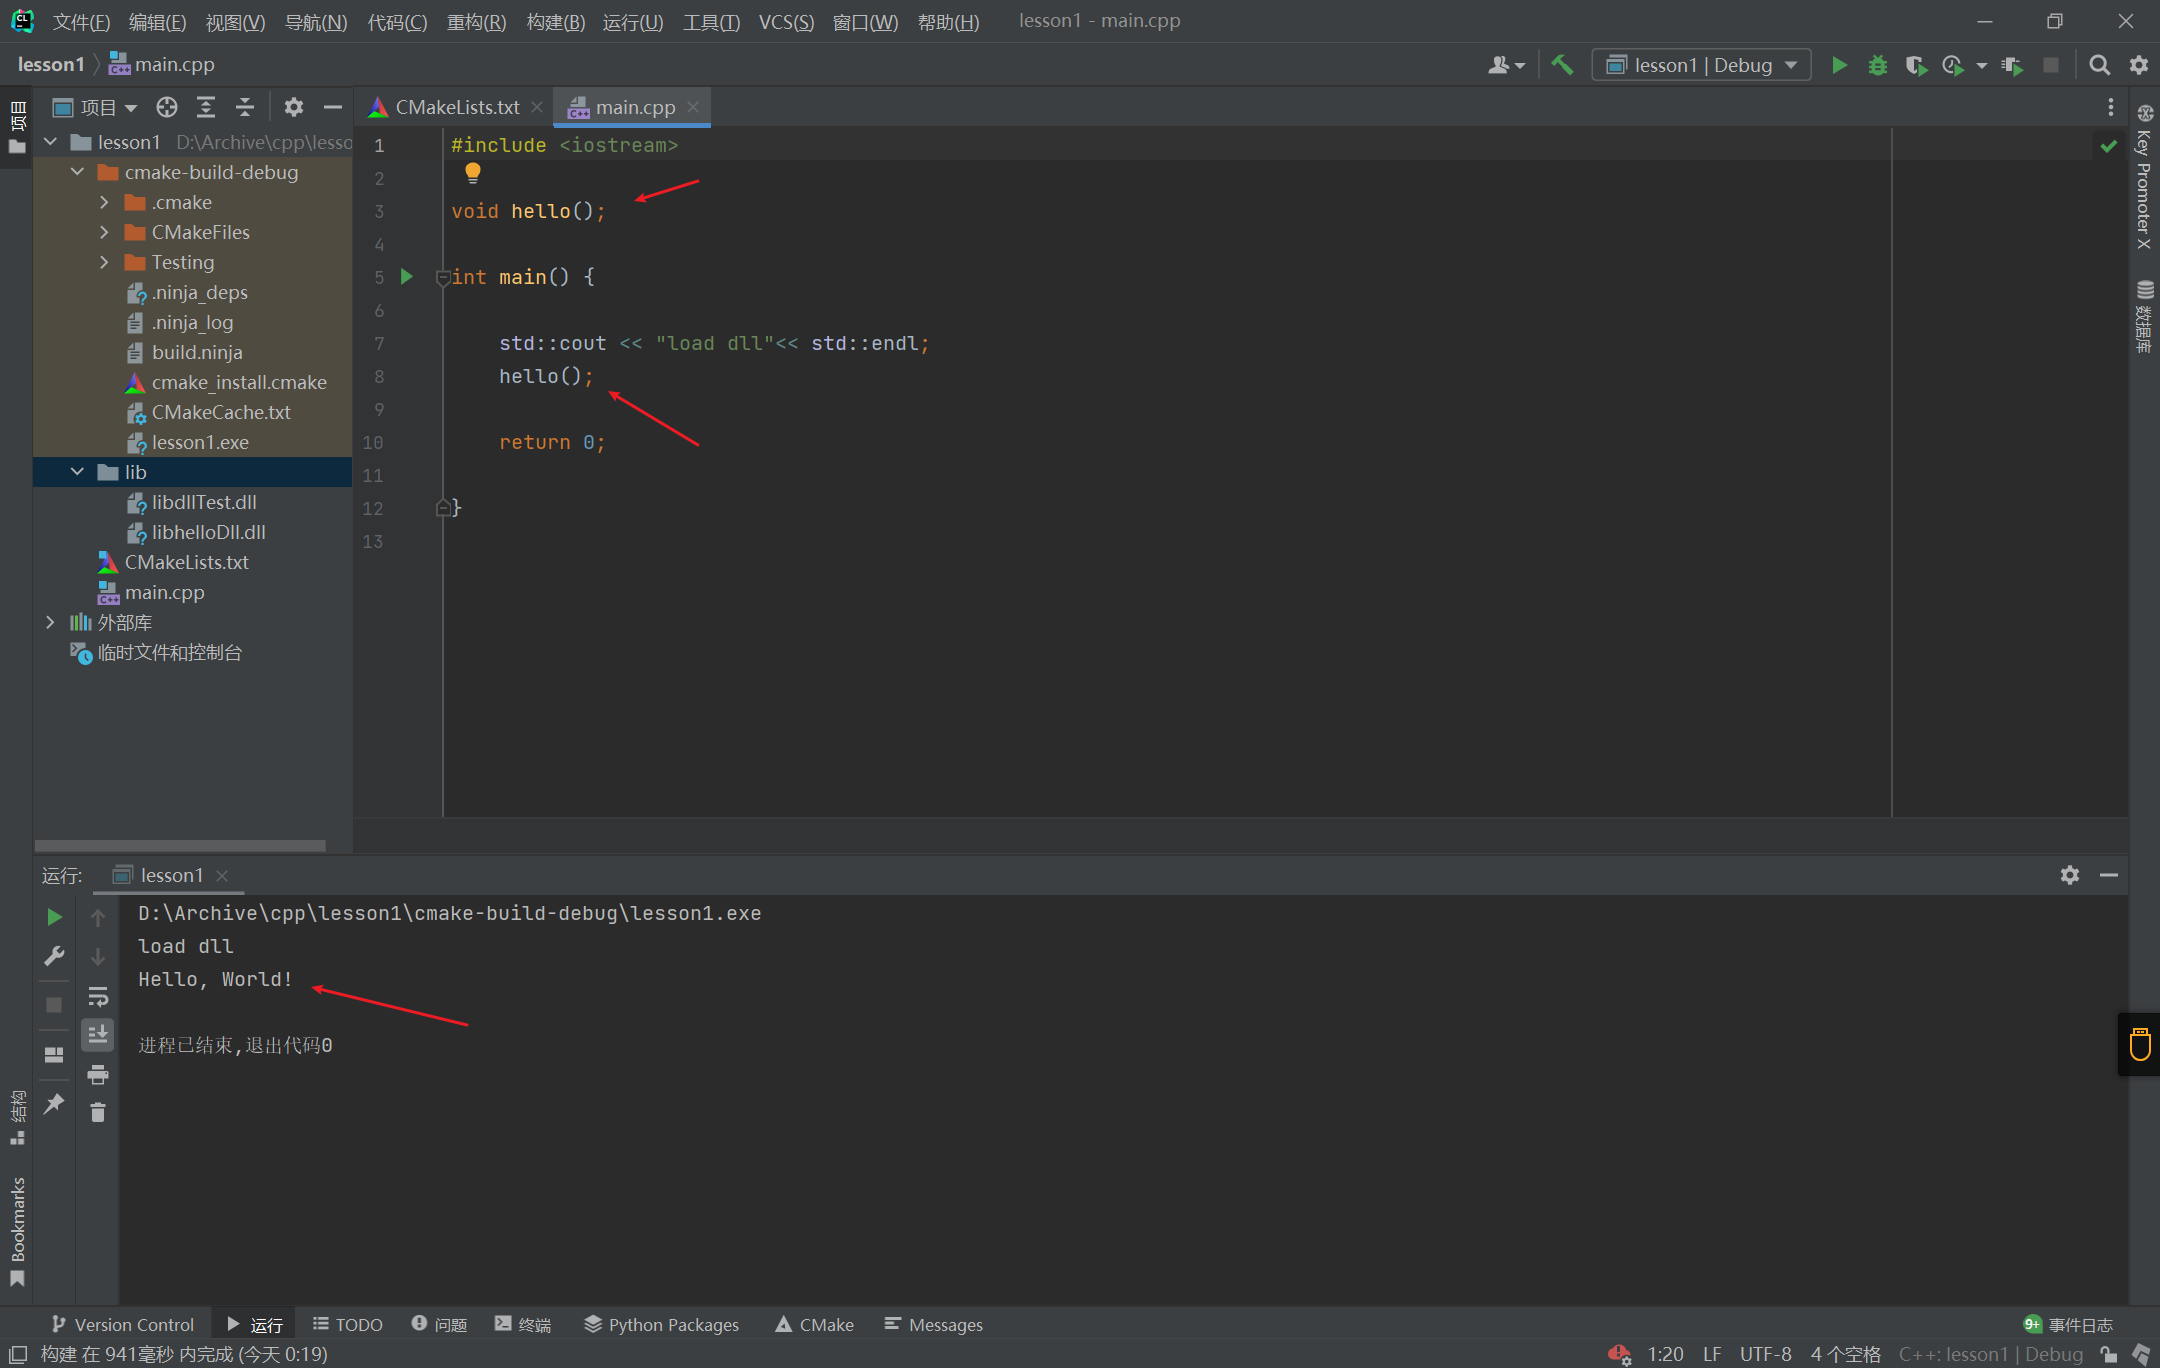Open Version Control tool window
The height and width of the screenshot is (1368, 2160).
[x=123, y=1324]
